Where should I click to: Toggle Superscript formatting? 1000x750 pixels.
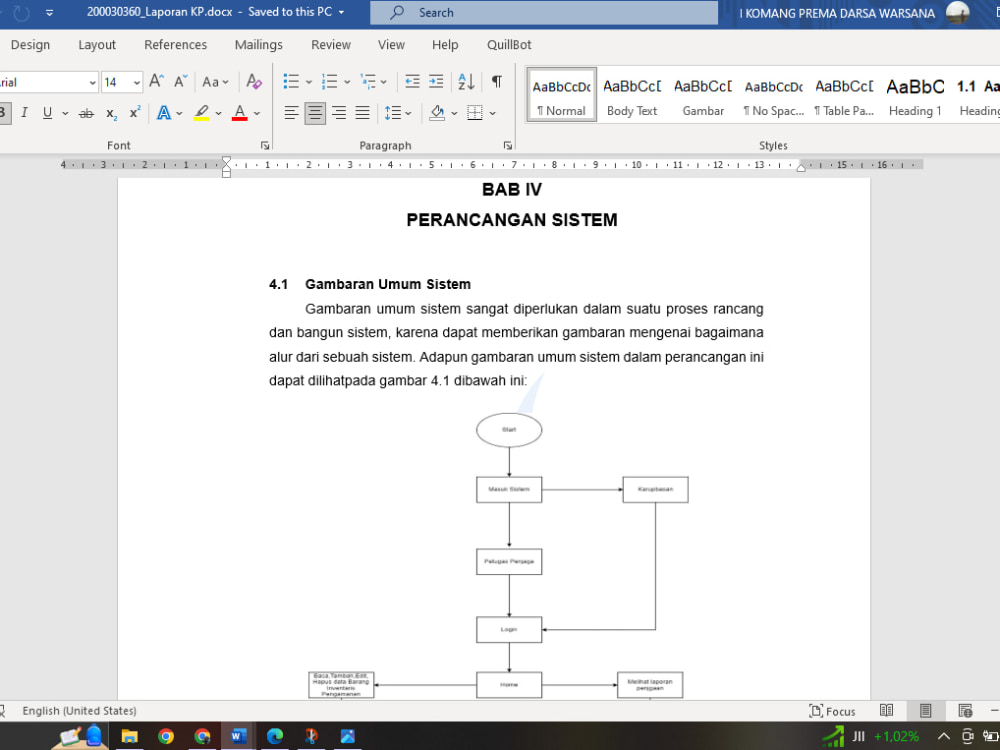[x=135, y=113]
